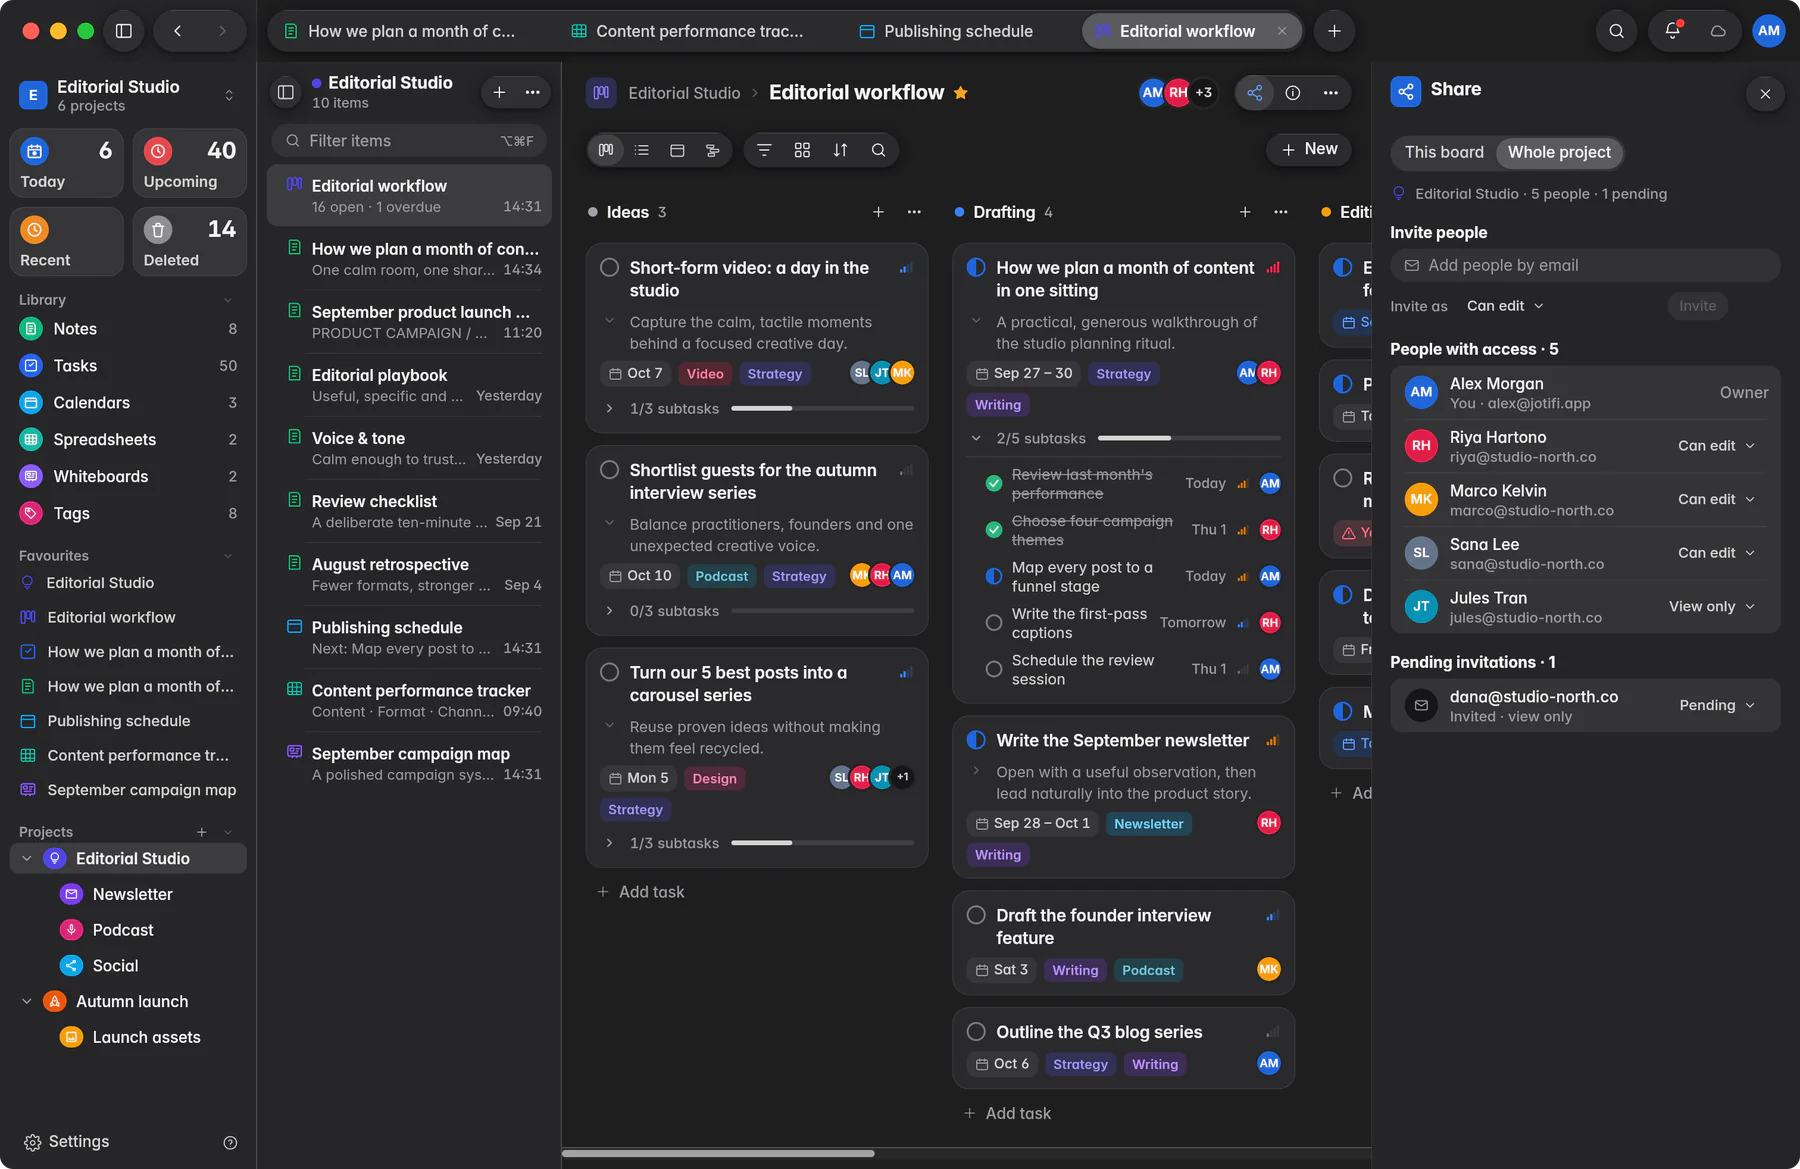The width and height of the screenshot is (1800, 1169).
Task: Change Riya Hartono's permission dropdown
Action: tap(1716, 446)
